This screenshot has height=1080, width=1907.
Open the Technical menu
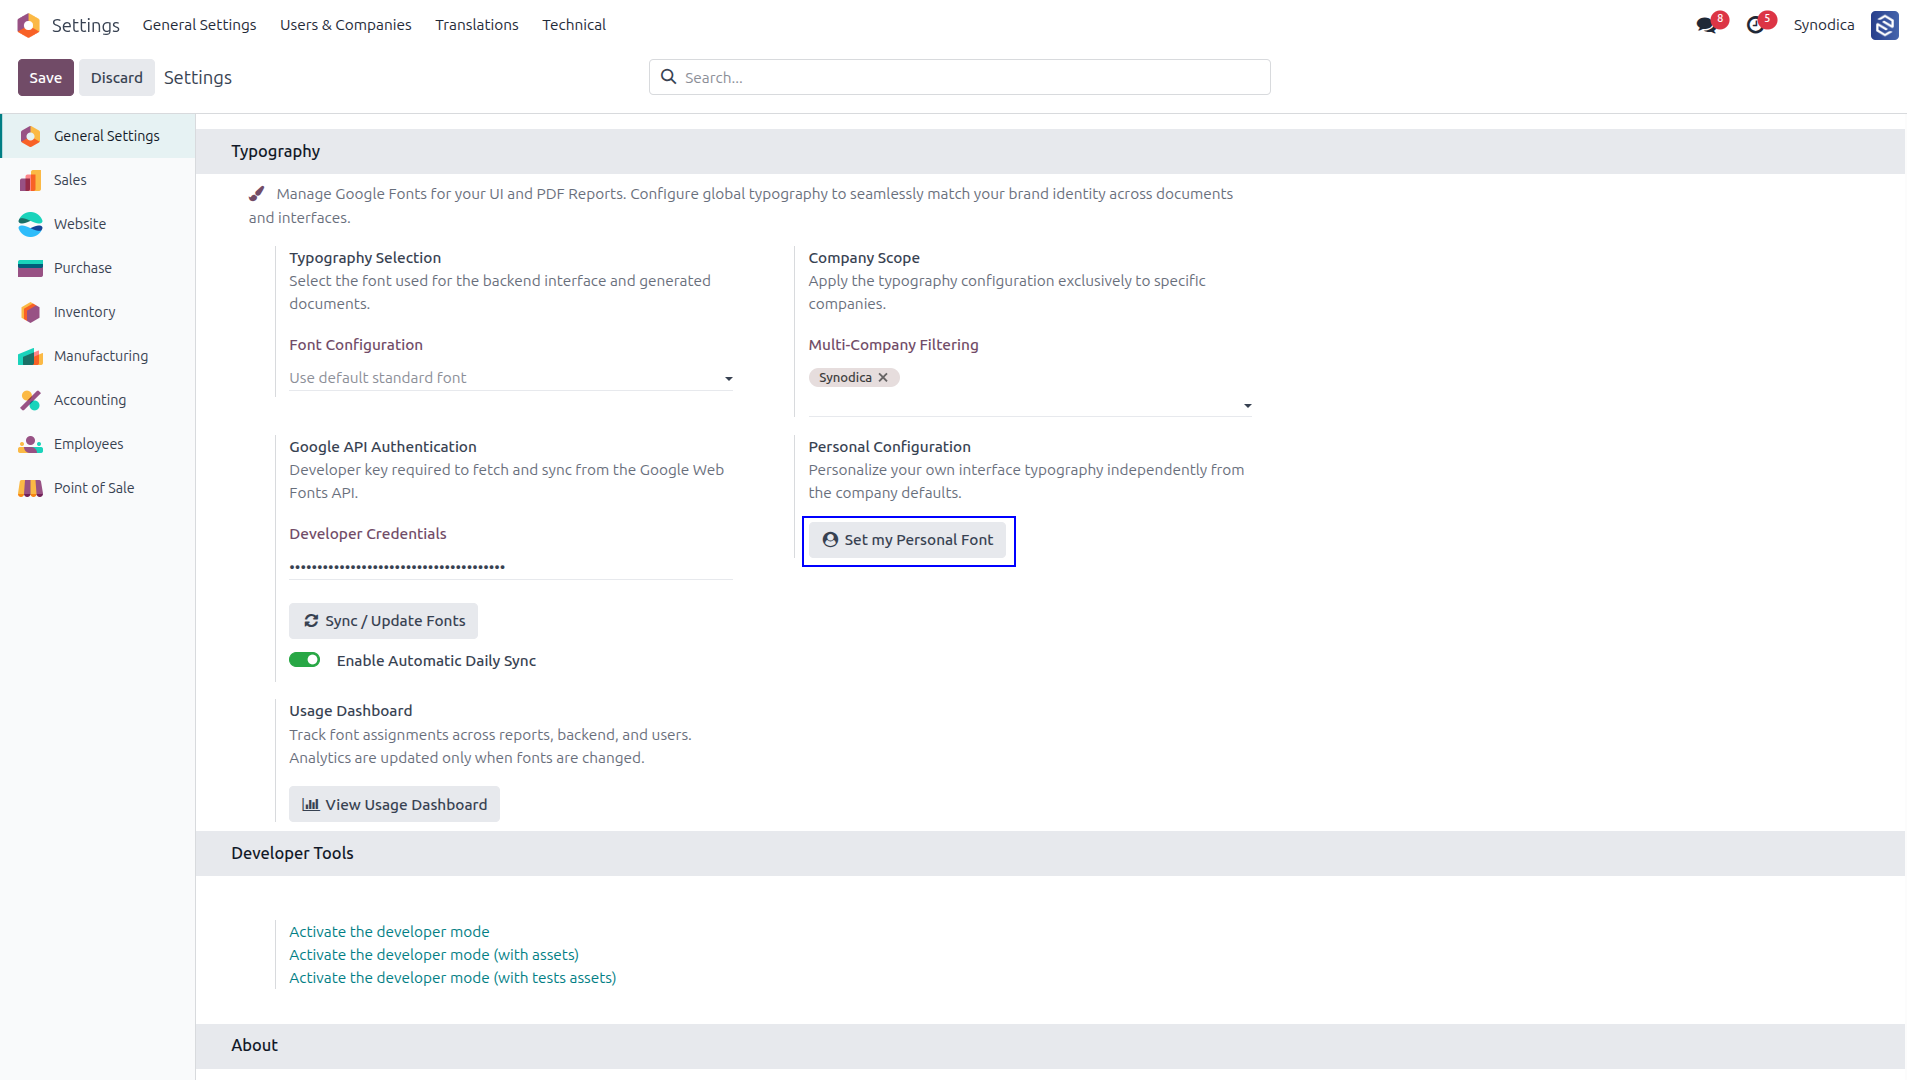(x=574, y=25)
